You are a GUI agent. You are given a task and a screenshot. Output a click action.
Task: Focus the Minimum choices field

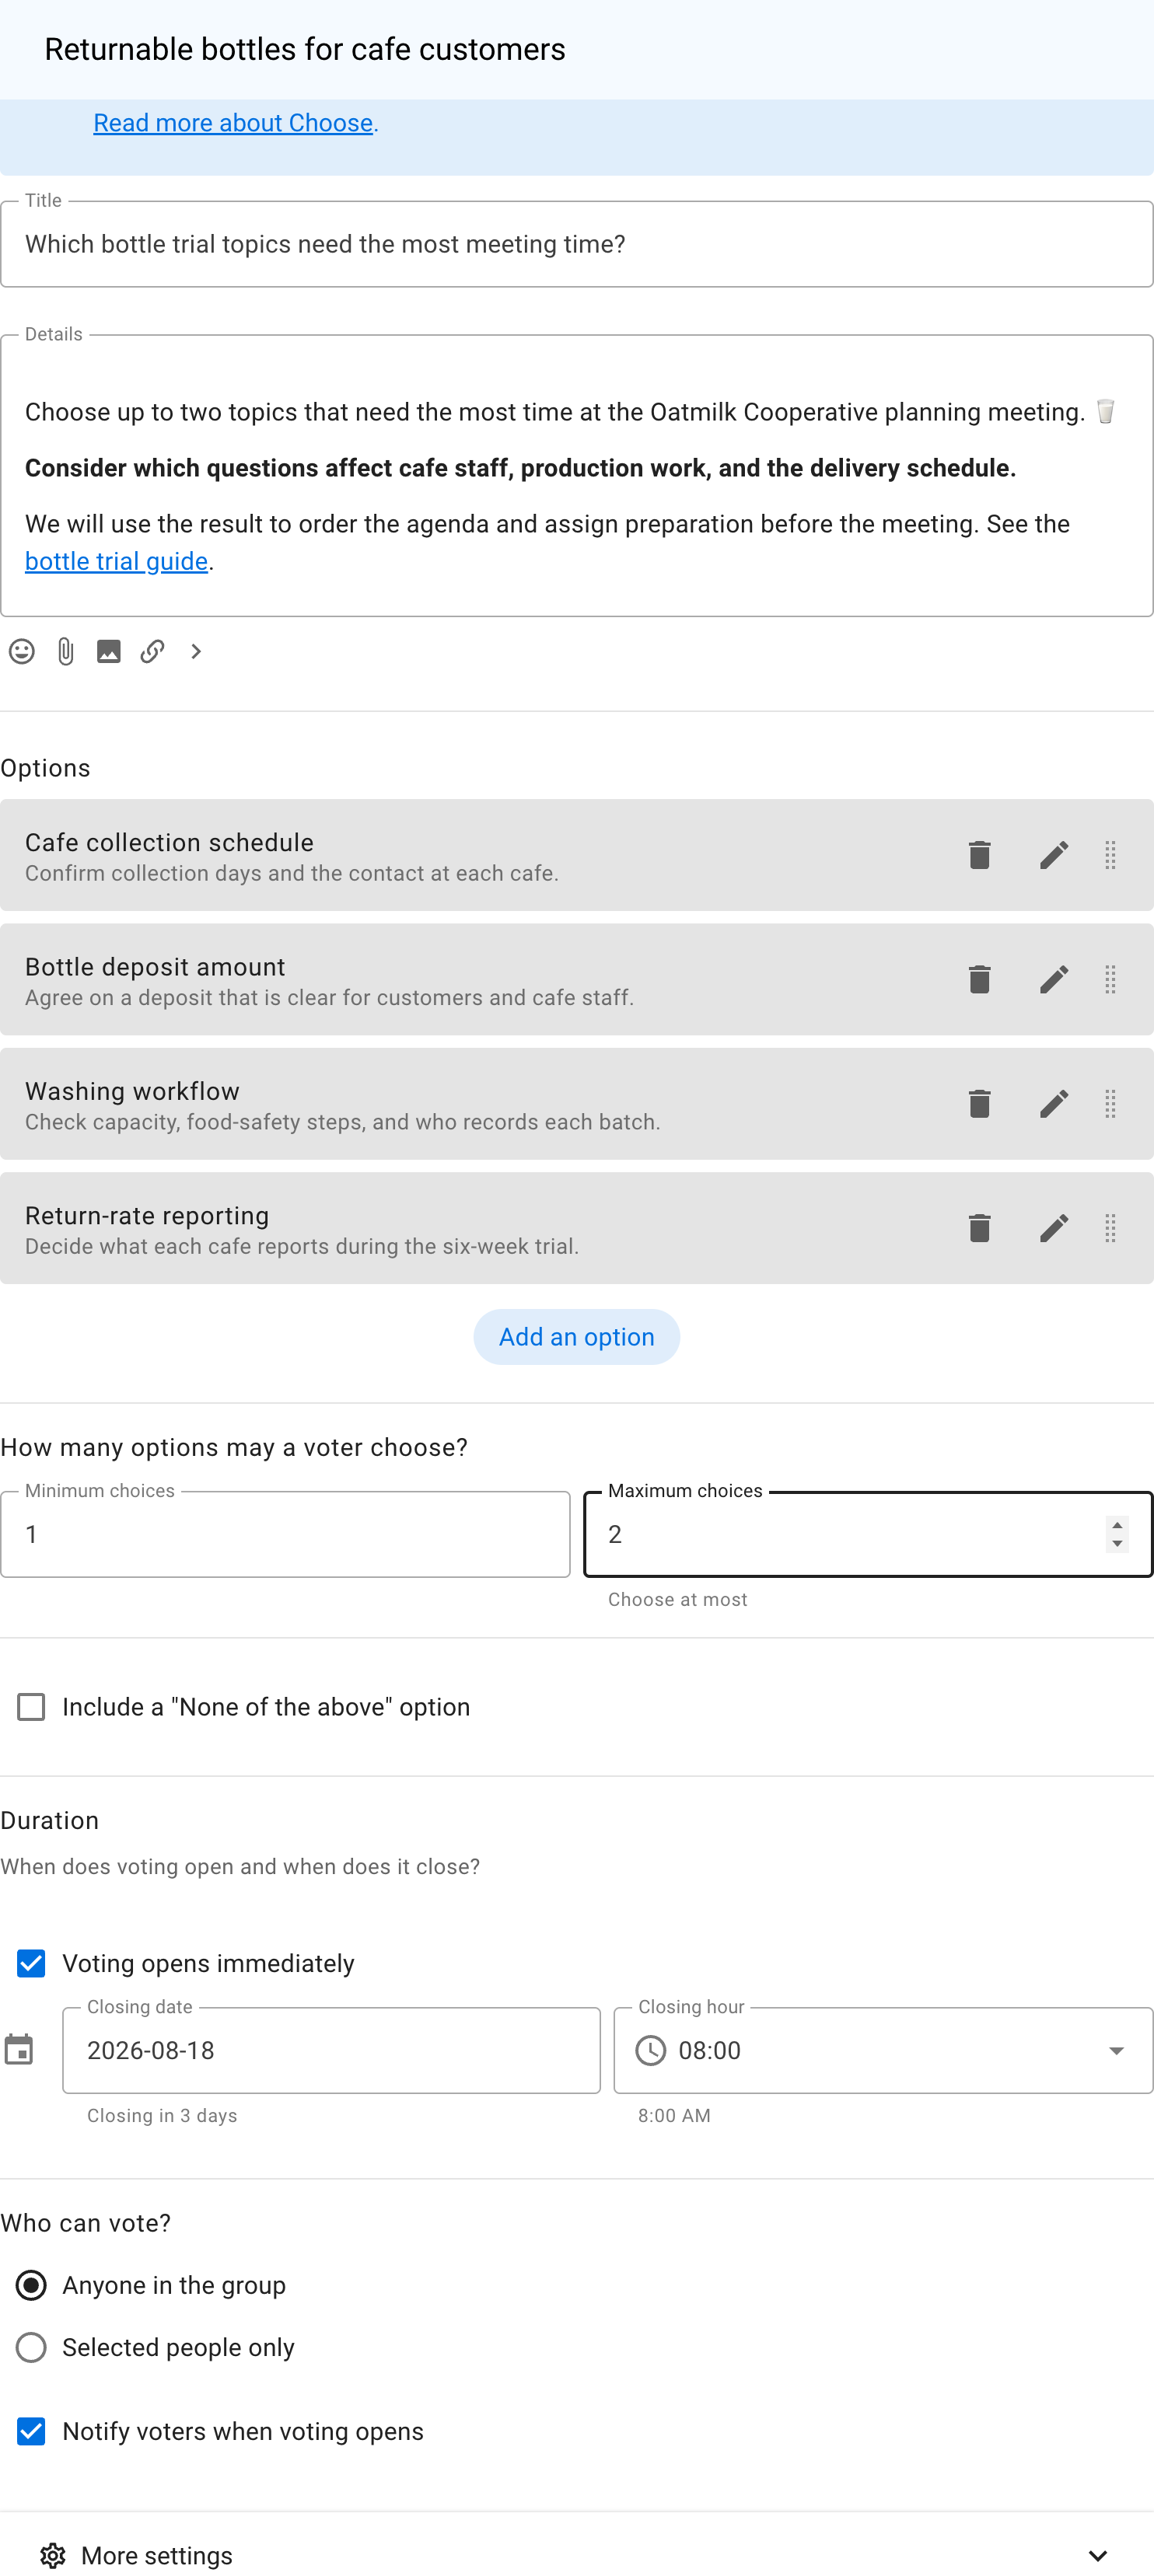pos(285,1534)
